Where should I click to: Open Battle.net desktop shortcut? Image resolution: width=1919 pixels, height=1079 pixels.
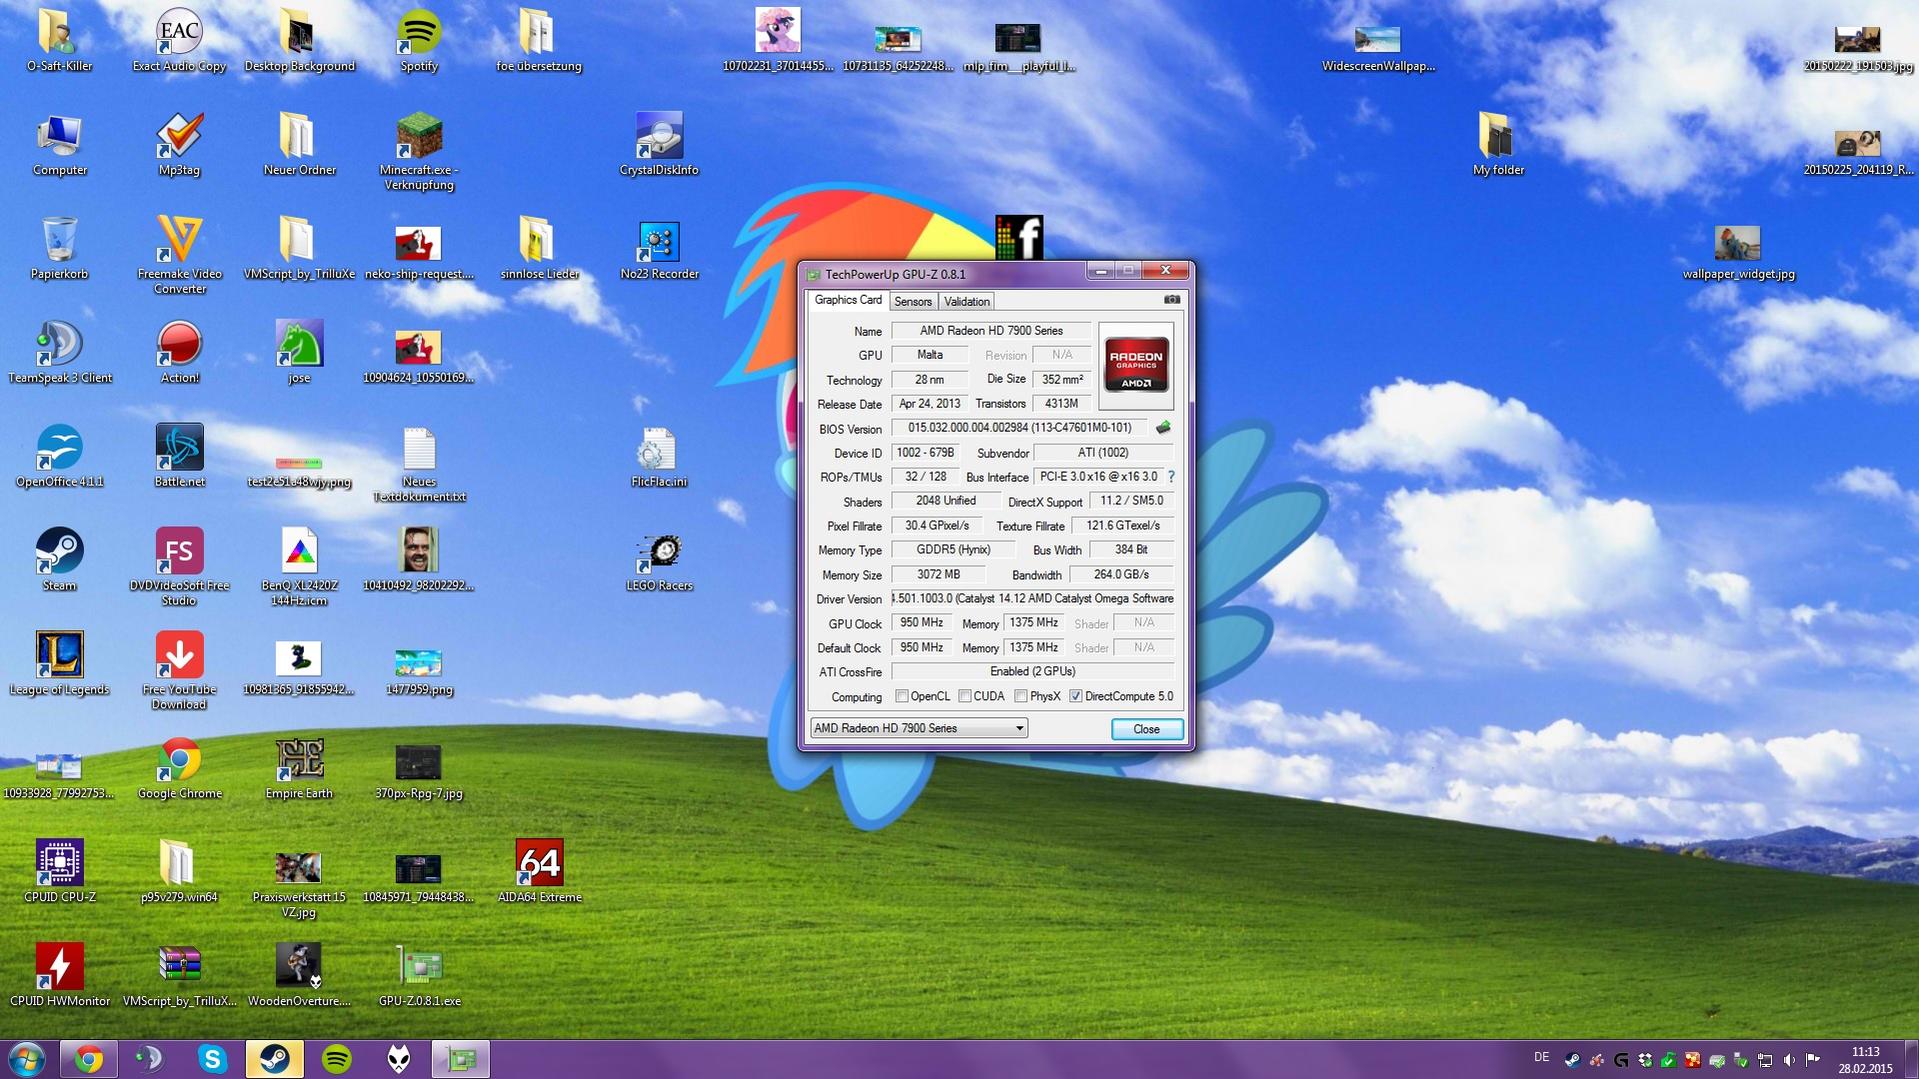pos(179,455)
